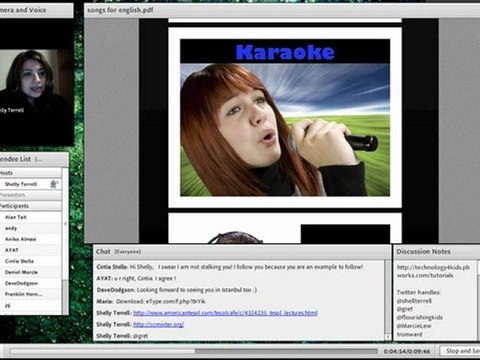Viewport: 480px width, 360px height.
Task: Select attendee AYAT in participants
Action: tap(31, 250)
